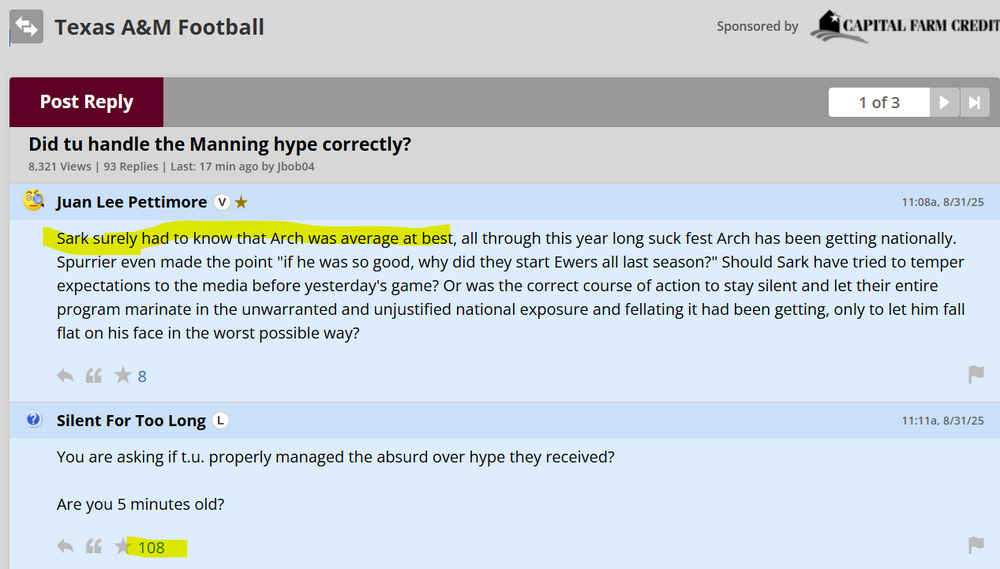Quote Silent For Too Long's post
The height and width of the screenshot is (569, 1000).
coord(94,546)
